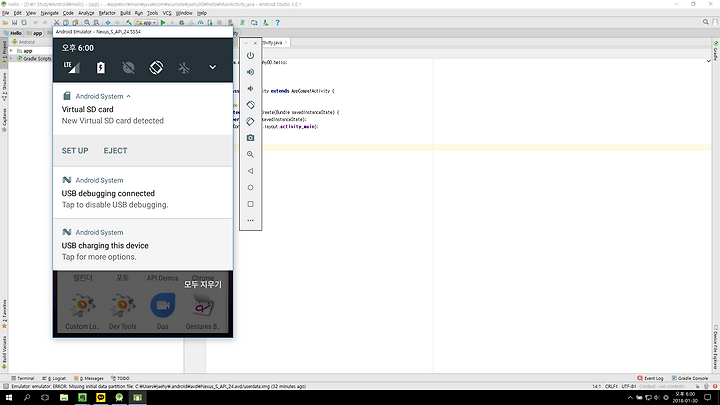Screen dimensions: 720x405
Task: Toggle Do Not Disturb quick setting
Action: tap(129, 68)
